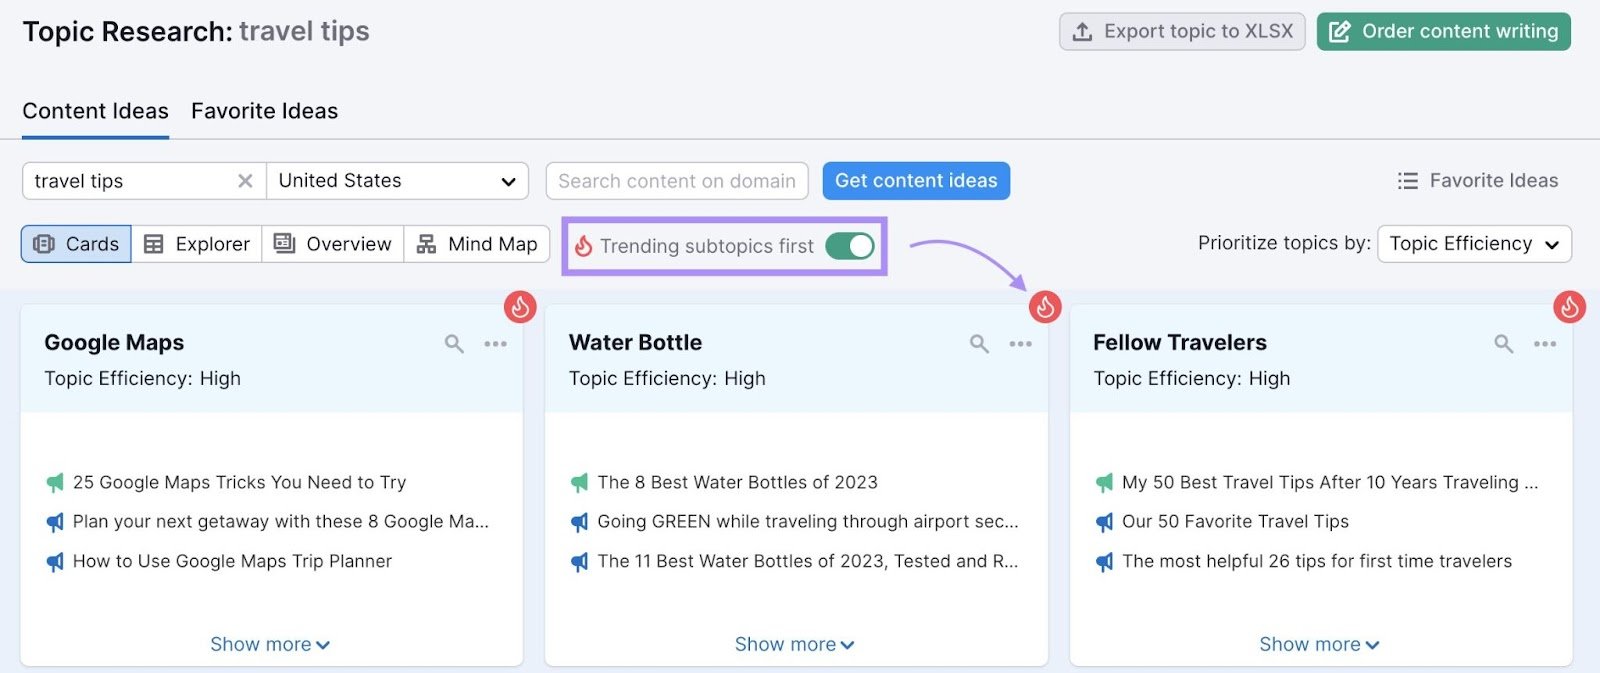Click megaphone icon beside The 8 Best Water Bottles
1600x673 pixels.
pos(579,483)
